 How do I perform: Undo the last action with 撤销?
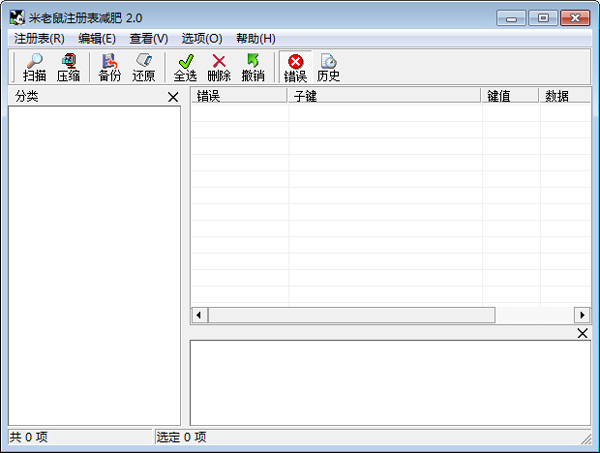pos(253,67)
